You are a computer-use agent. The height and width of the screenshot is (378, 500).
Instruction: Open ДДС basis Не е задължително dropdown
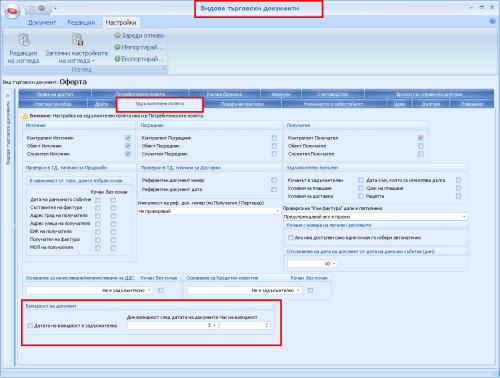(149, 290)
